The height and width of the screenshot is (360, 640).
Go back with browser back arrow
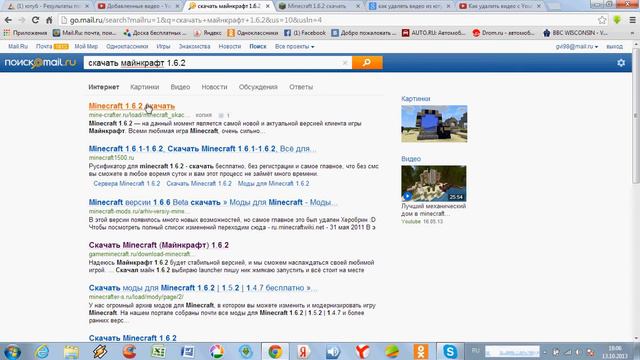[x=8, y=20]
